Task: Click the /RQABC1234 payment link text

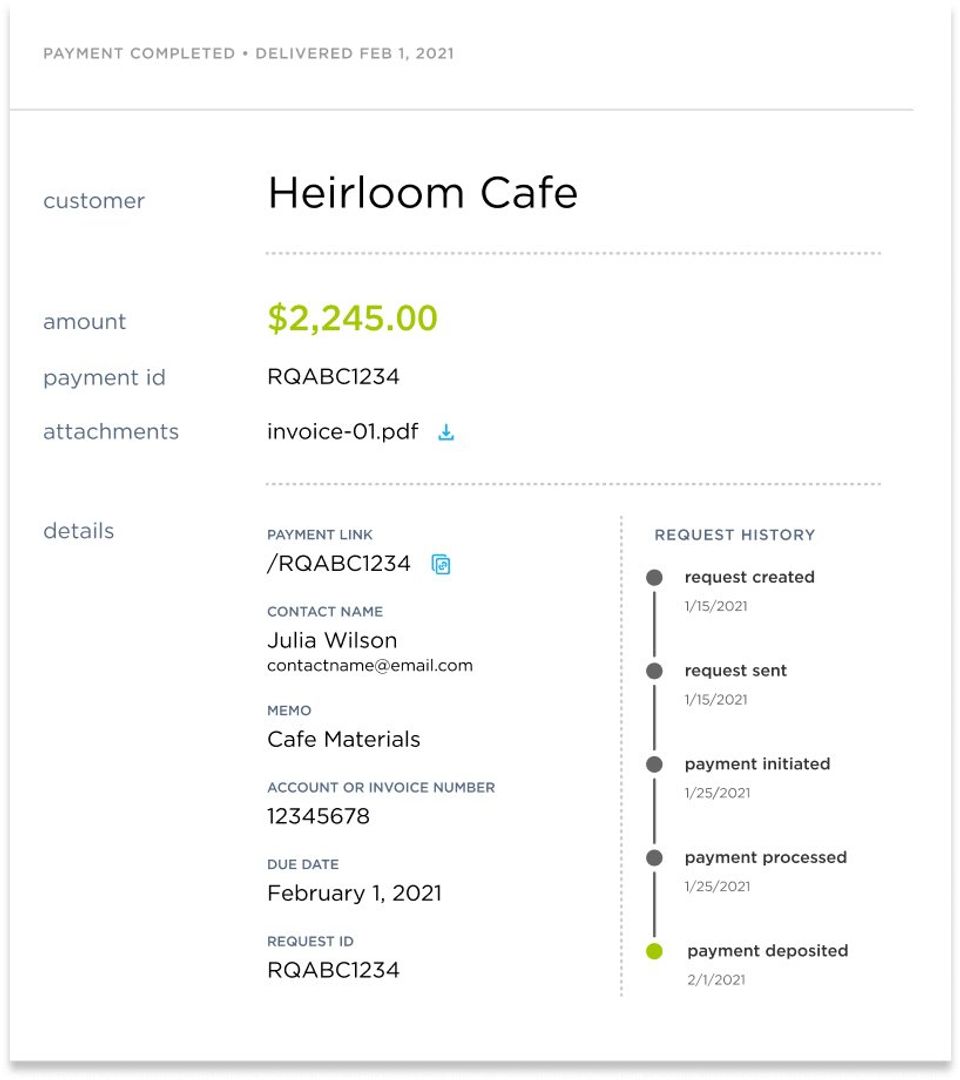Action: click(338, 564)
